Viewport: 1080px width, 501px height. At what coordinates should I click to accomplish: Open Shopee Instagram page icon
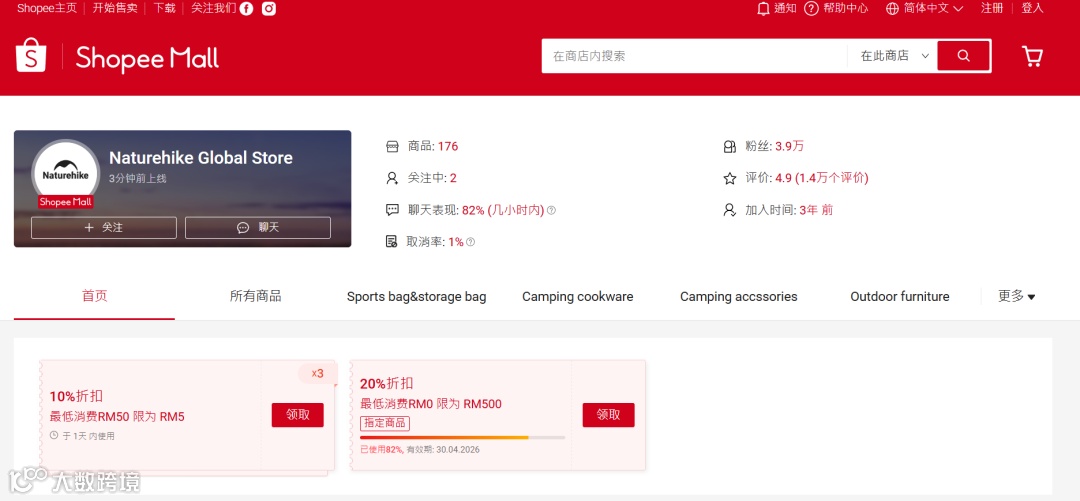[269, 8]
